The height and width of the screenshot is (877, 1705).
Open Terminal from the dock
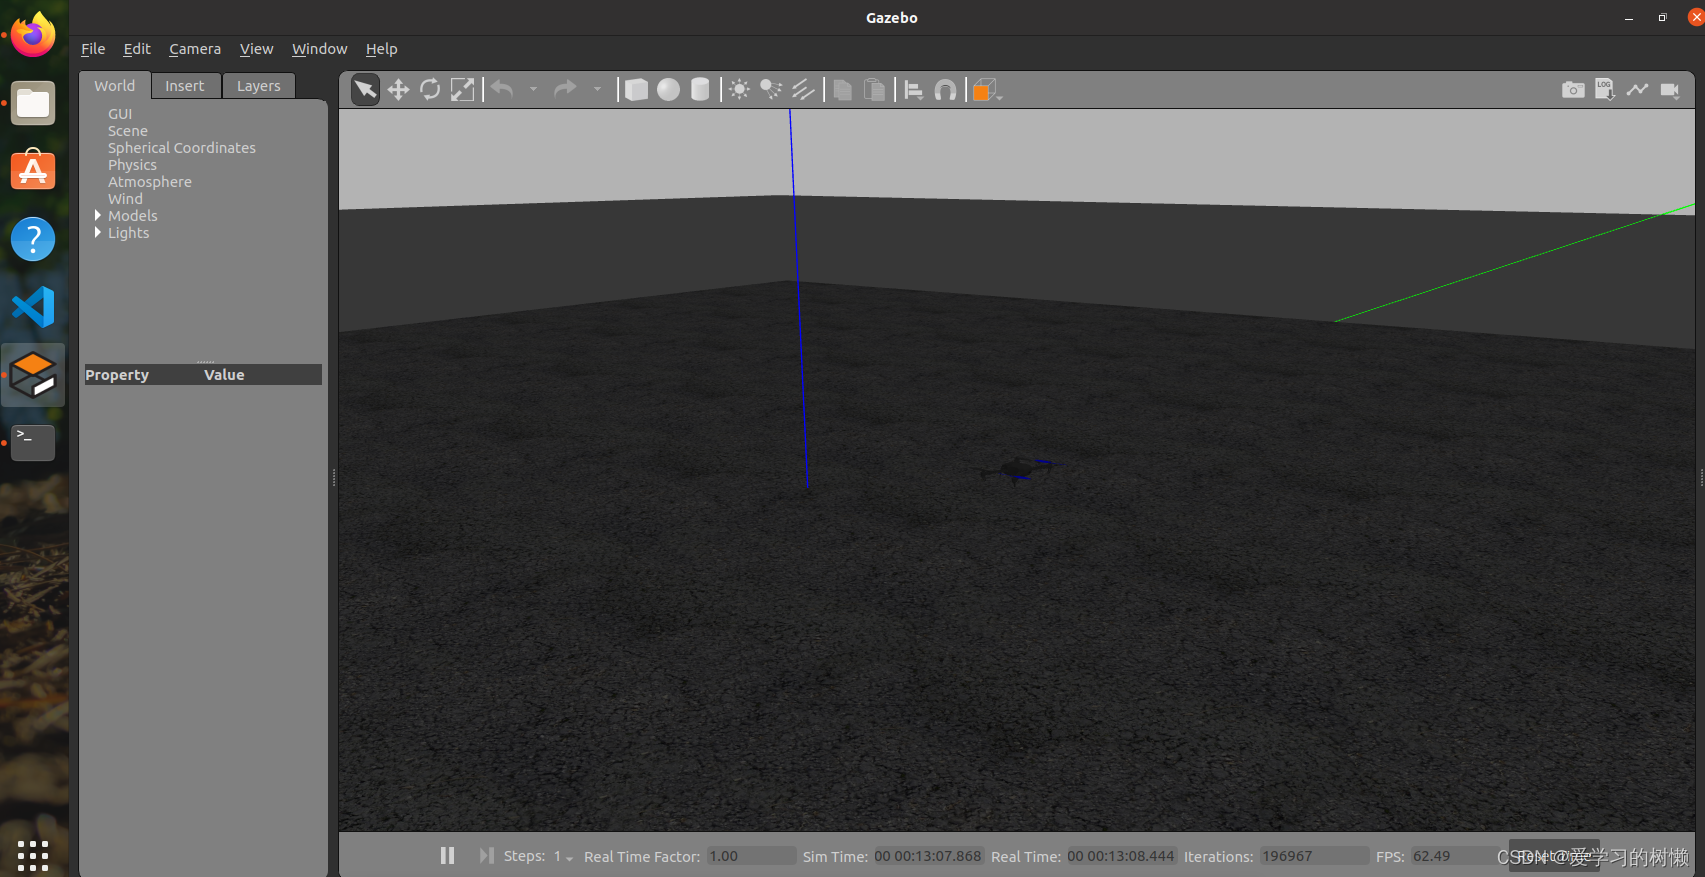(33, 443)
